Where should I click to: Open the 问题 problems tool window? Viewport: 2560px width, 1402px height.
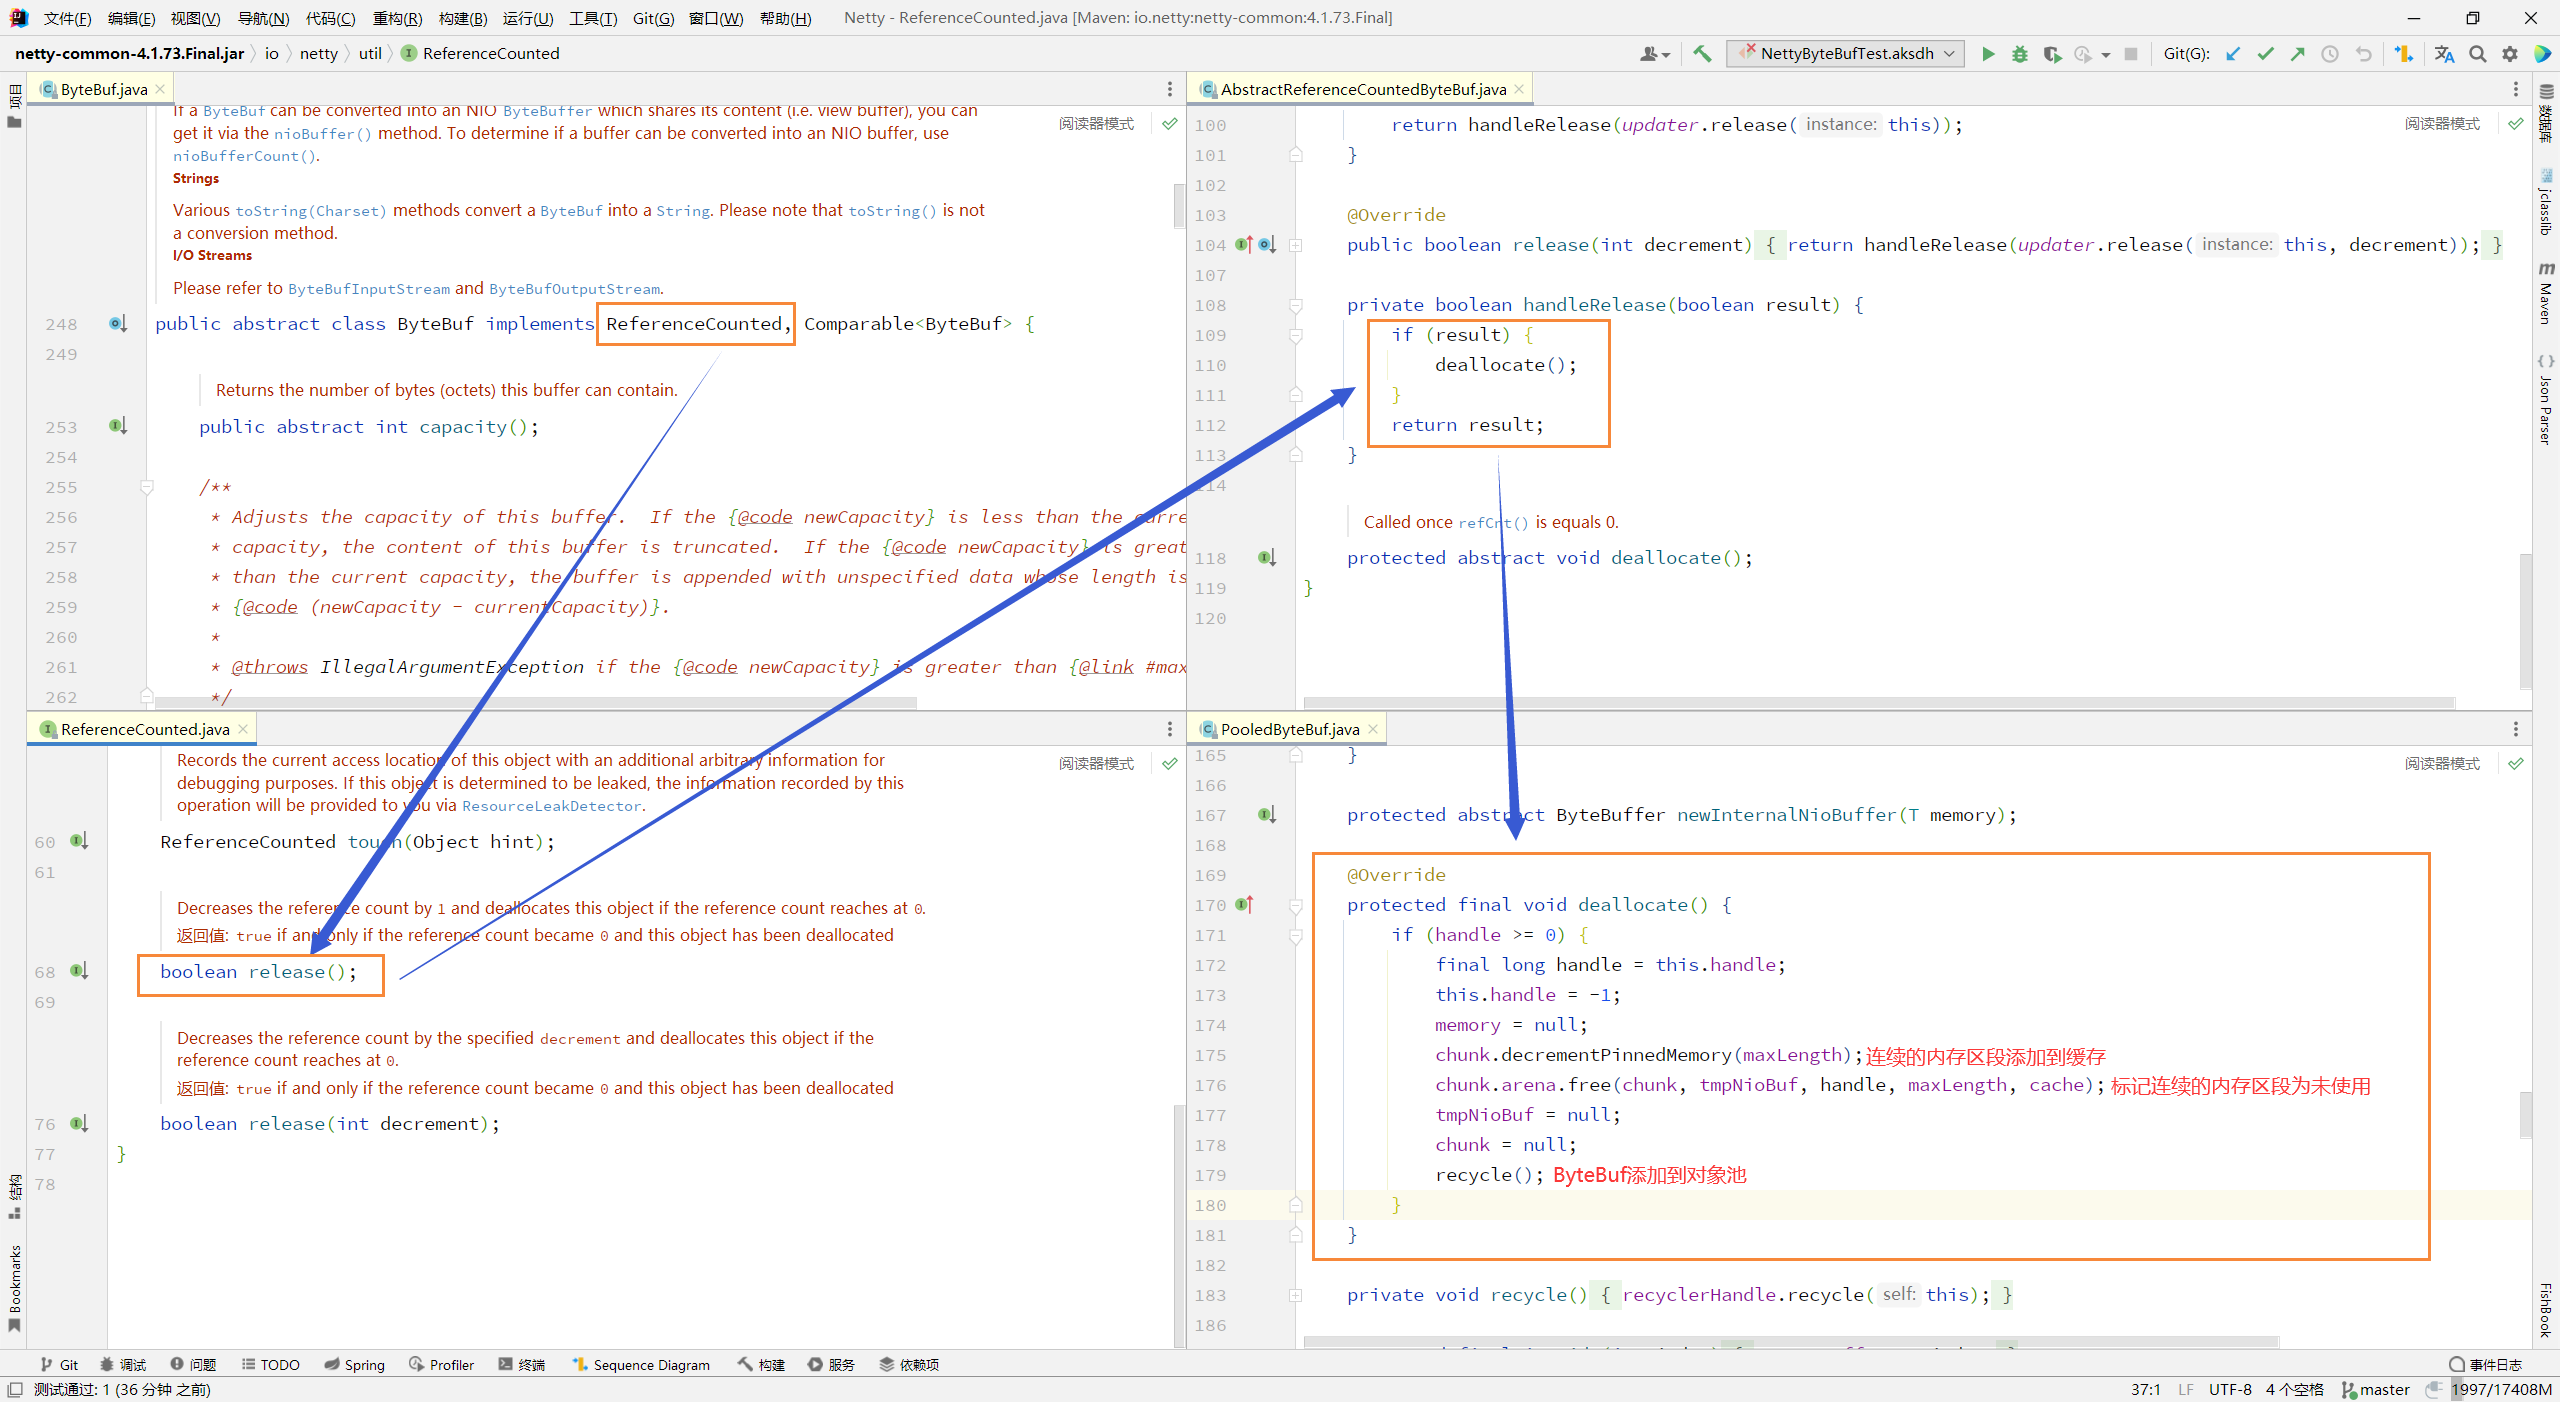(193, 1365)
